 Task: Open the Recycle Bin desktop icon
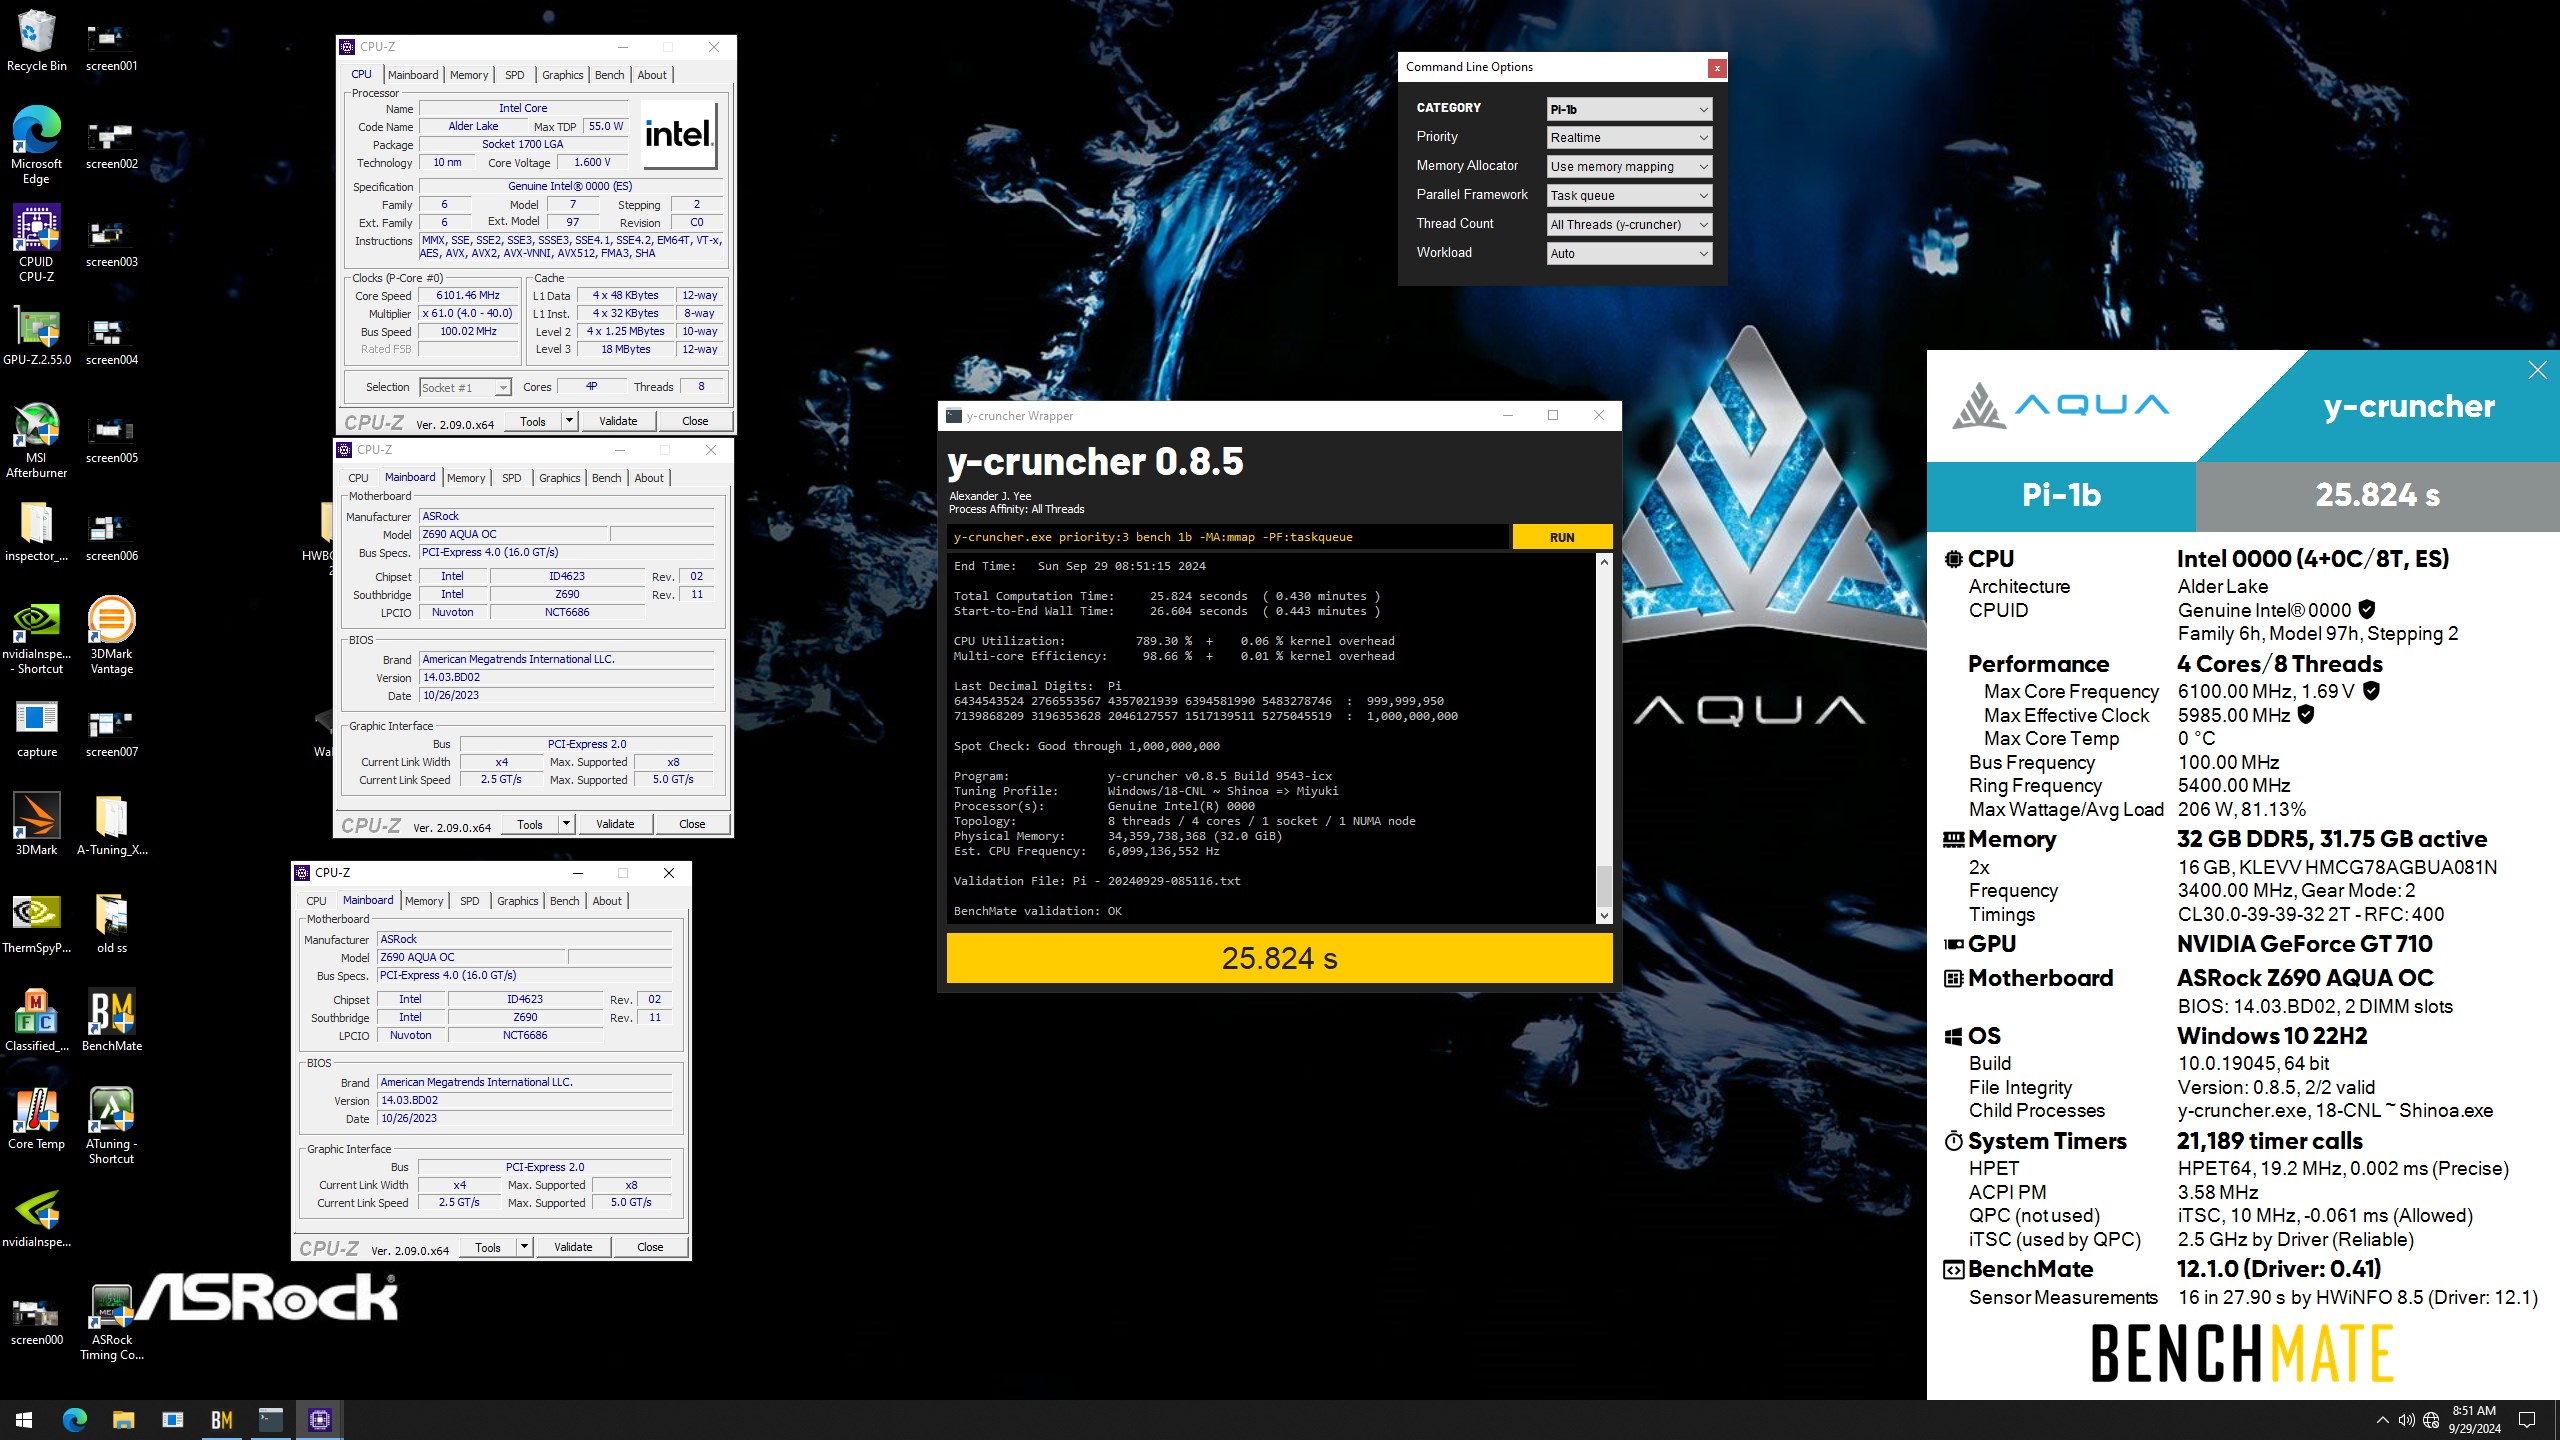point(36,40)
